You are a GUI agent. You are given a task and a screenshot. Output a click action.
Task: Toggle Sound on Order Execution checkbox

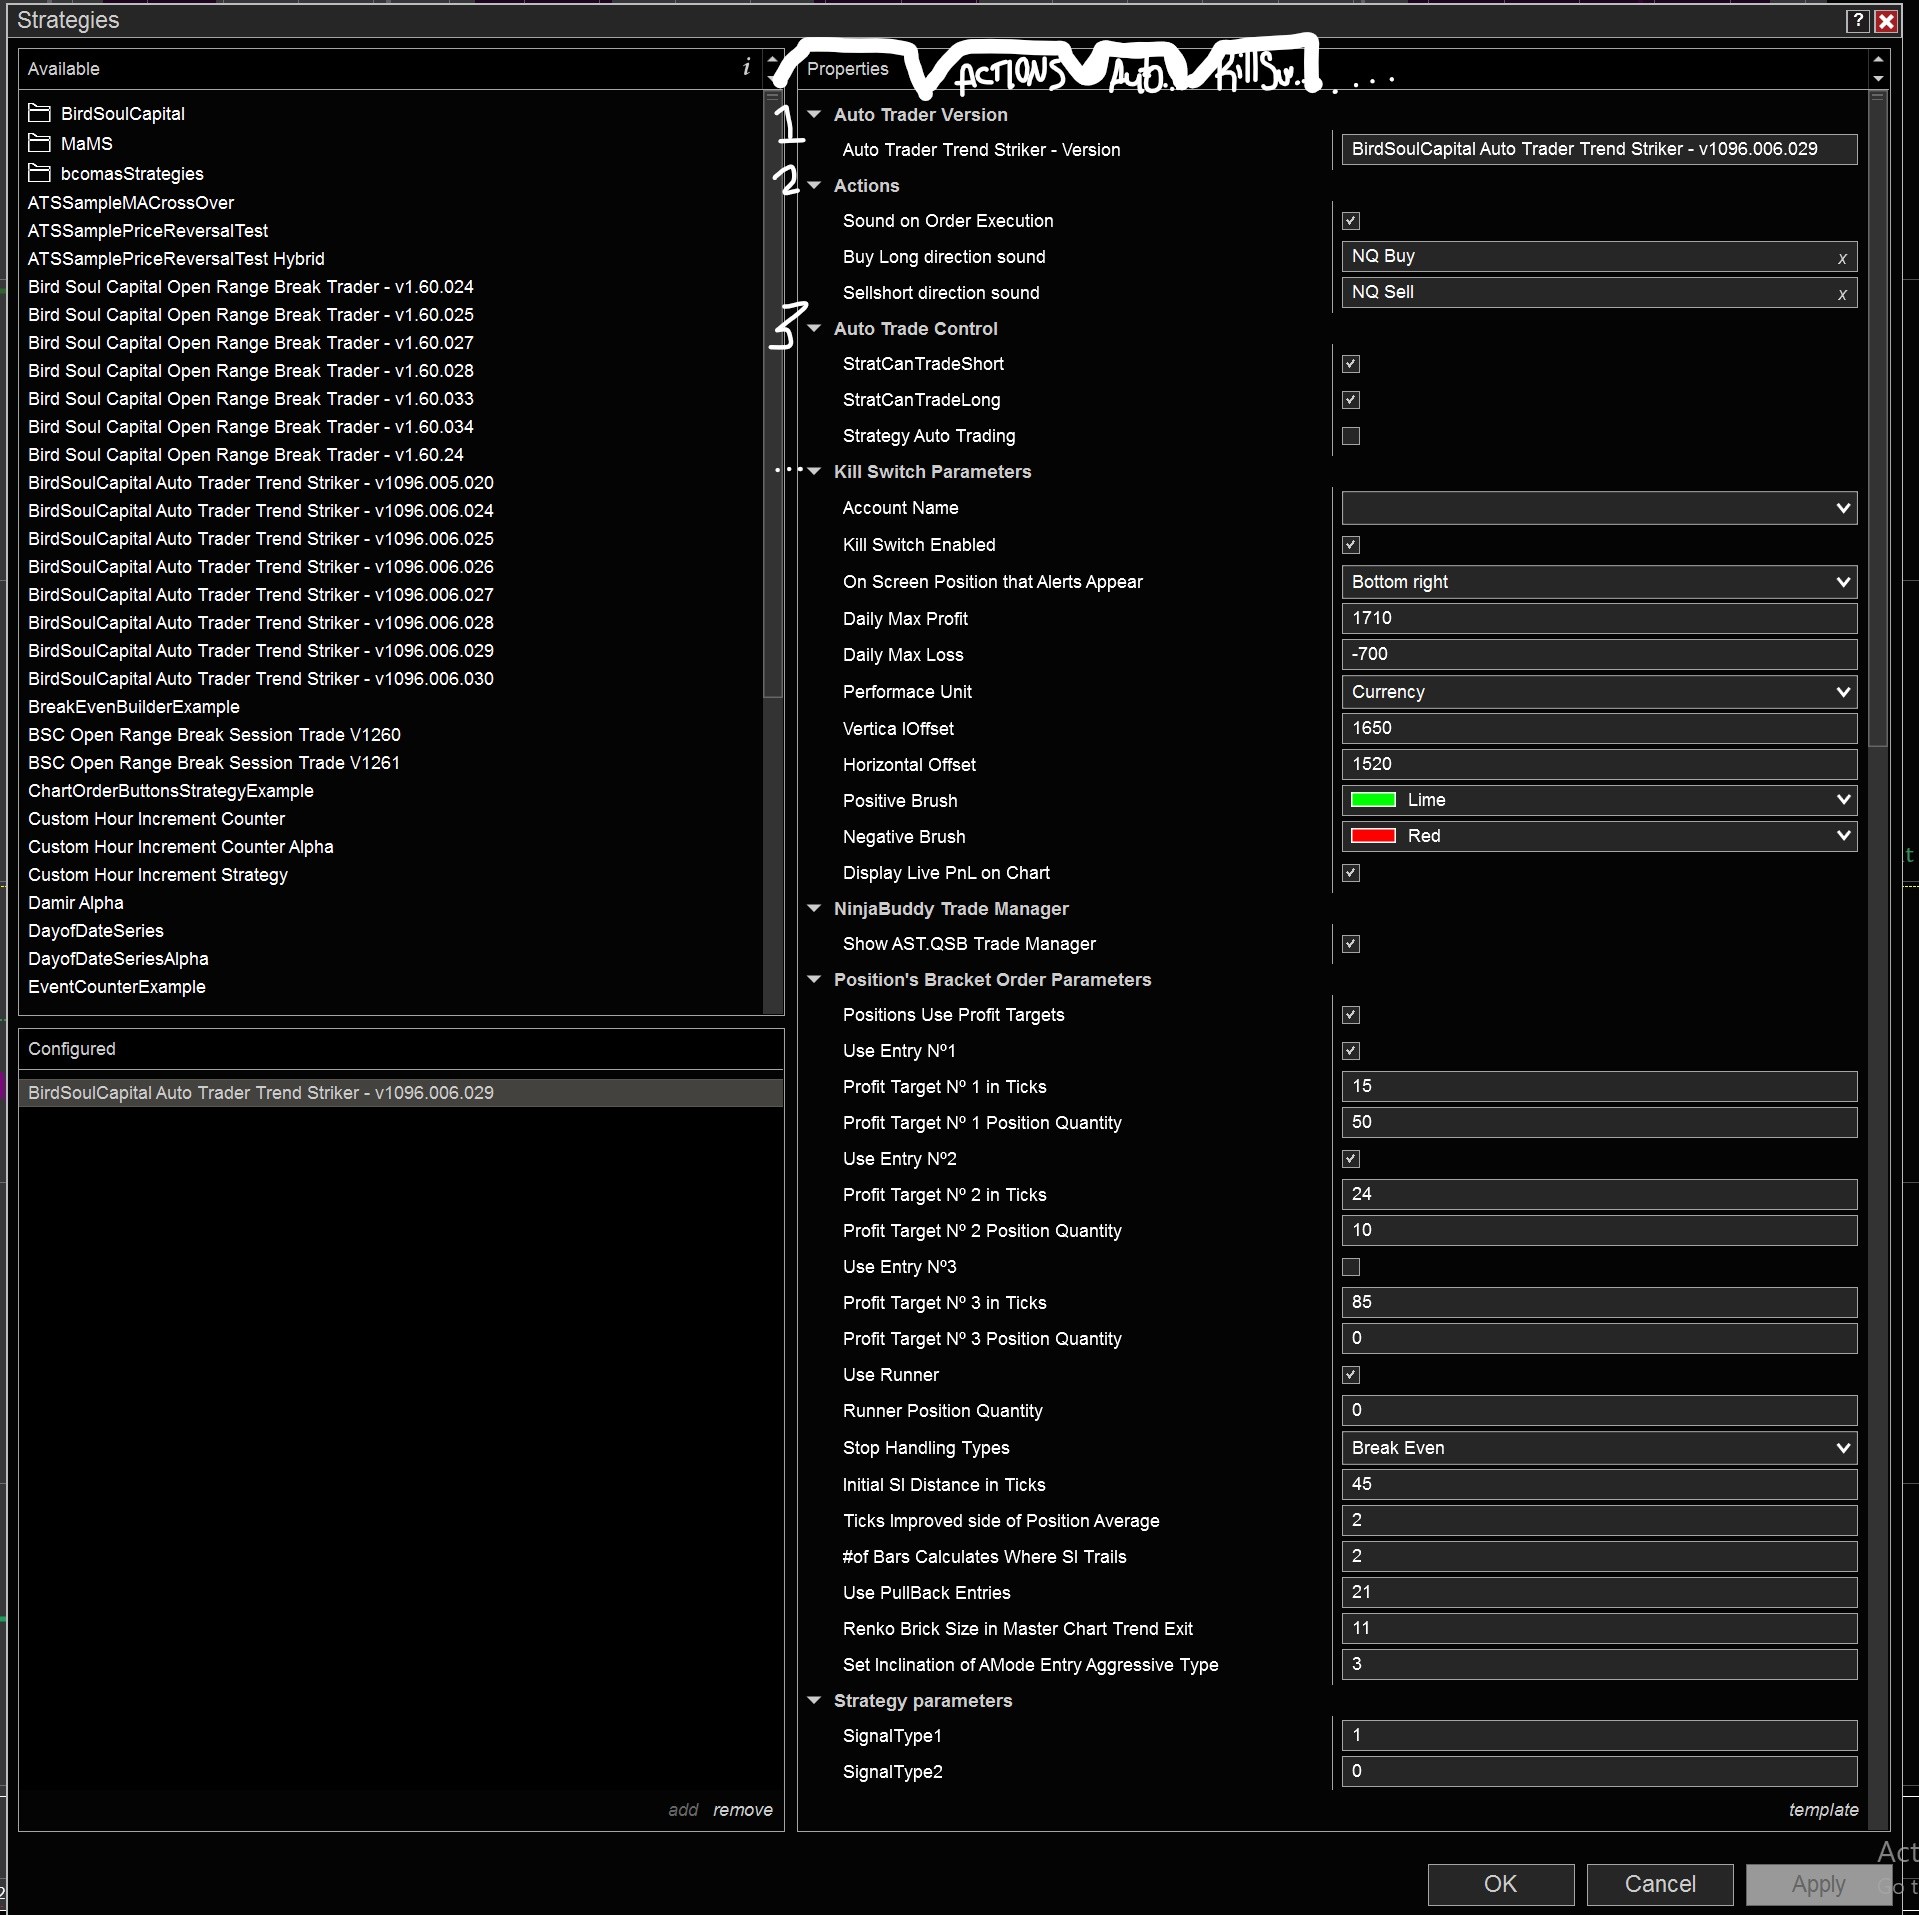[1351, 221]
